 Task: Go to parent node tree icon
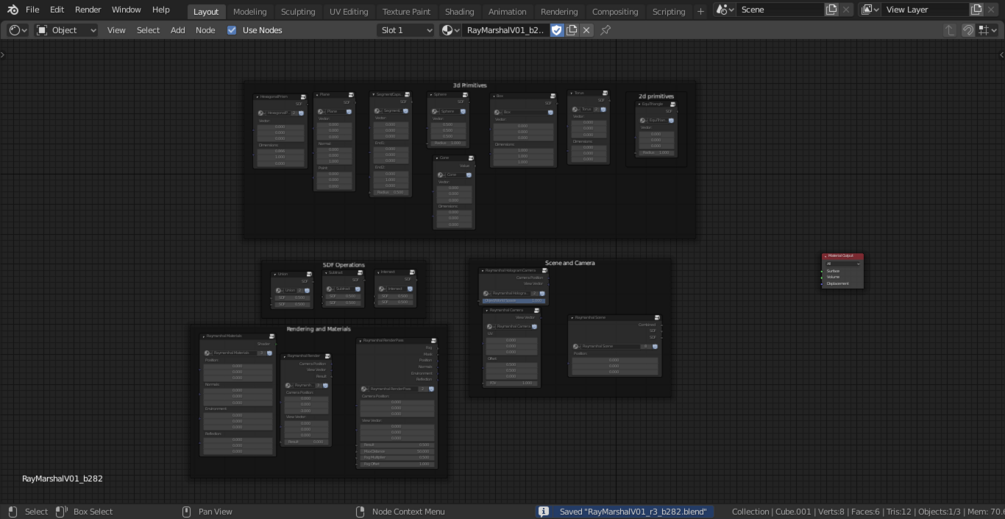point(950,30)
